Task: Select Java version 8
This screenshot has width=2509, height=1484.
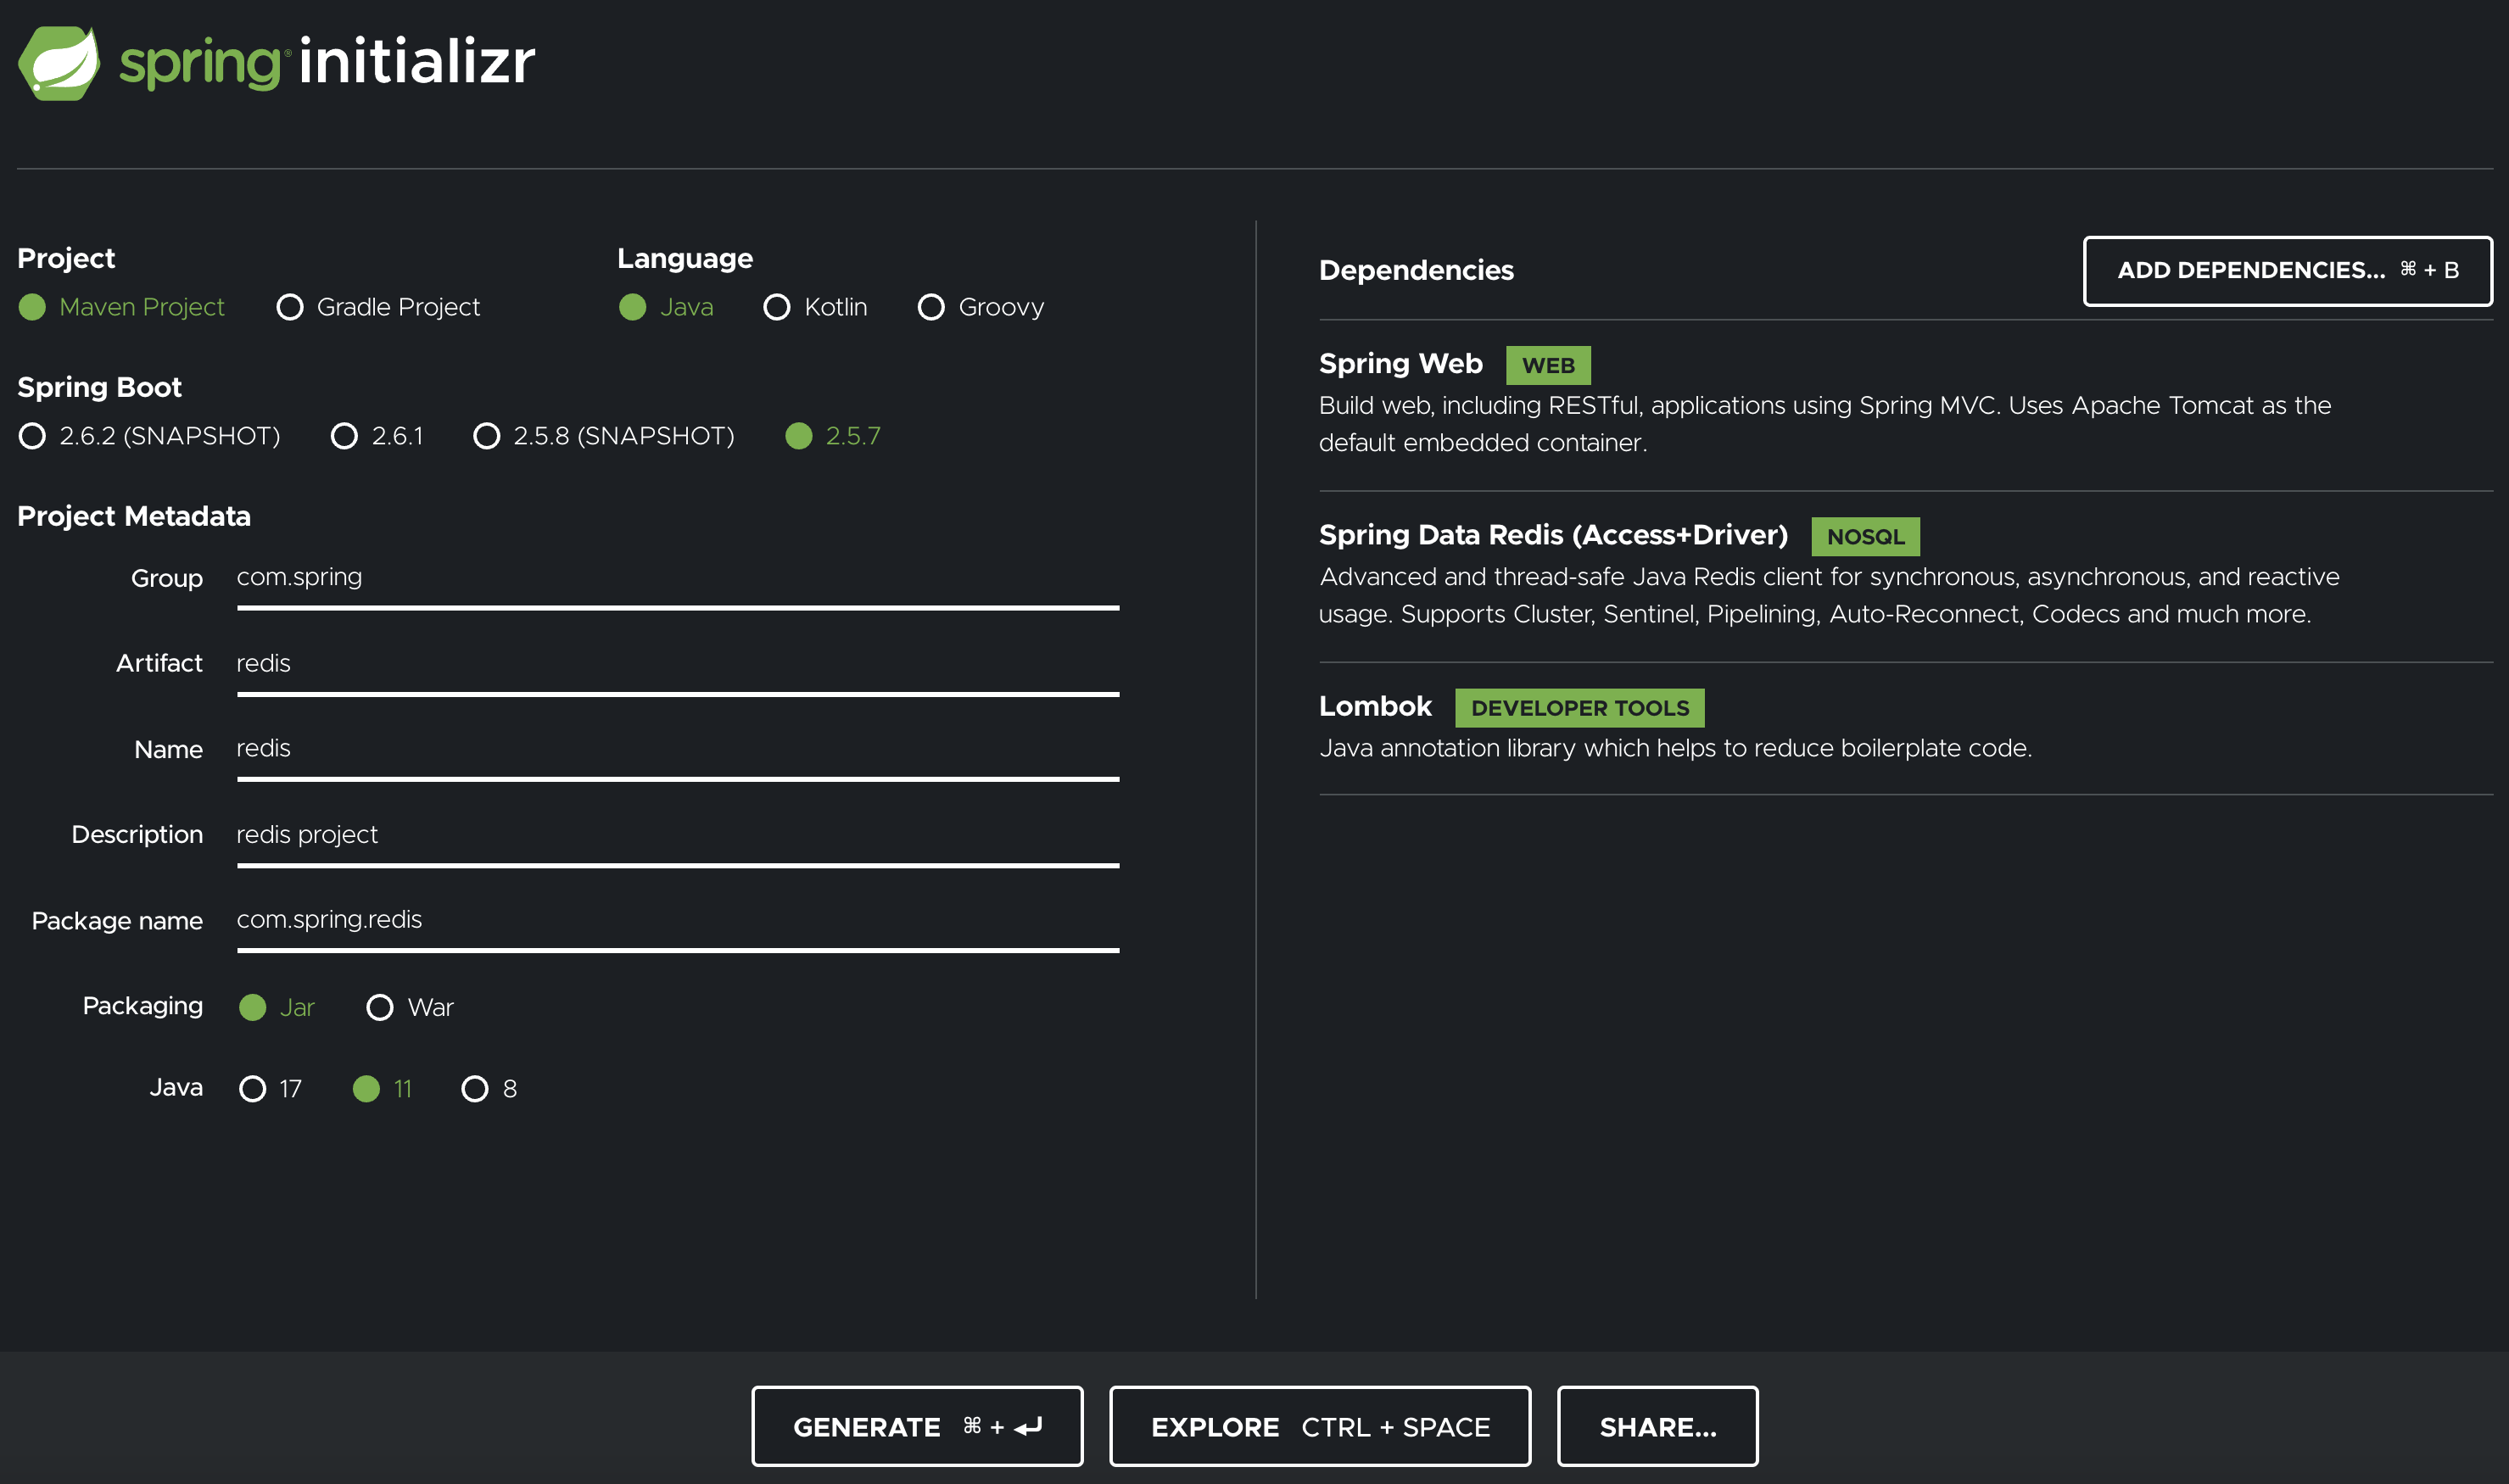Action: point(475,1088)
